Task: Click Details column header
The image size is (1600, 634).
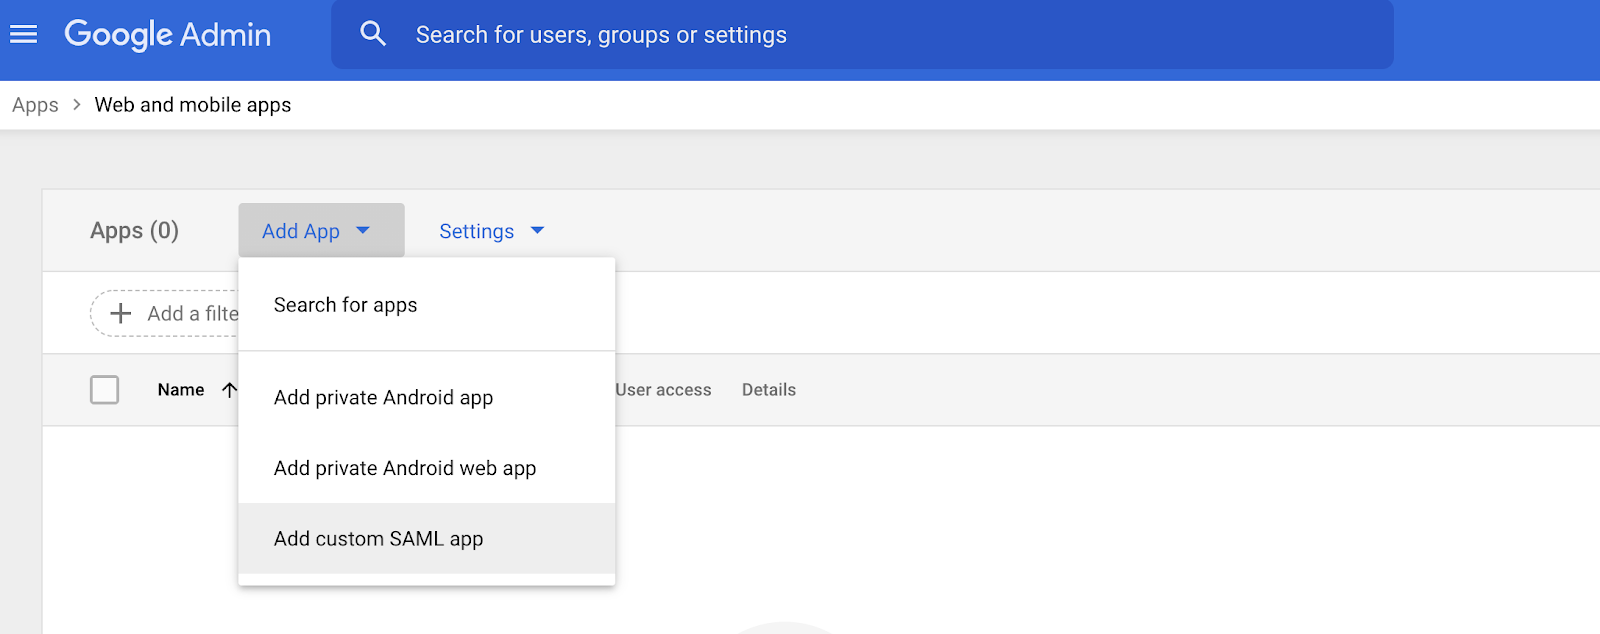Action: (x=769, y=390)
